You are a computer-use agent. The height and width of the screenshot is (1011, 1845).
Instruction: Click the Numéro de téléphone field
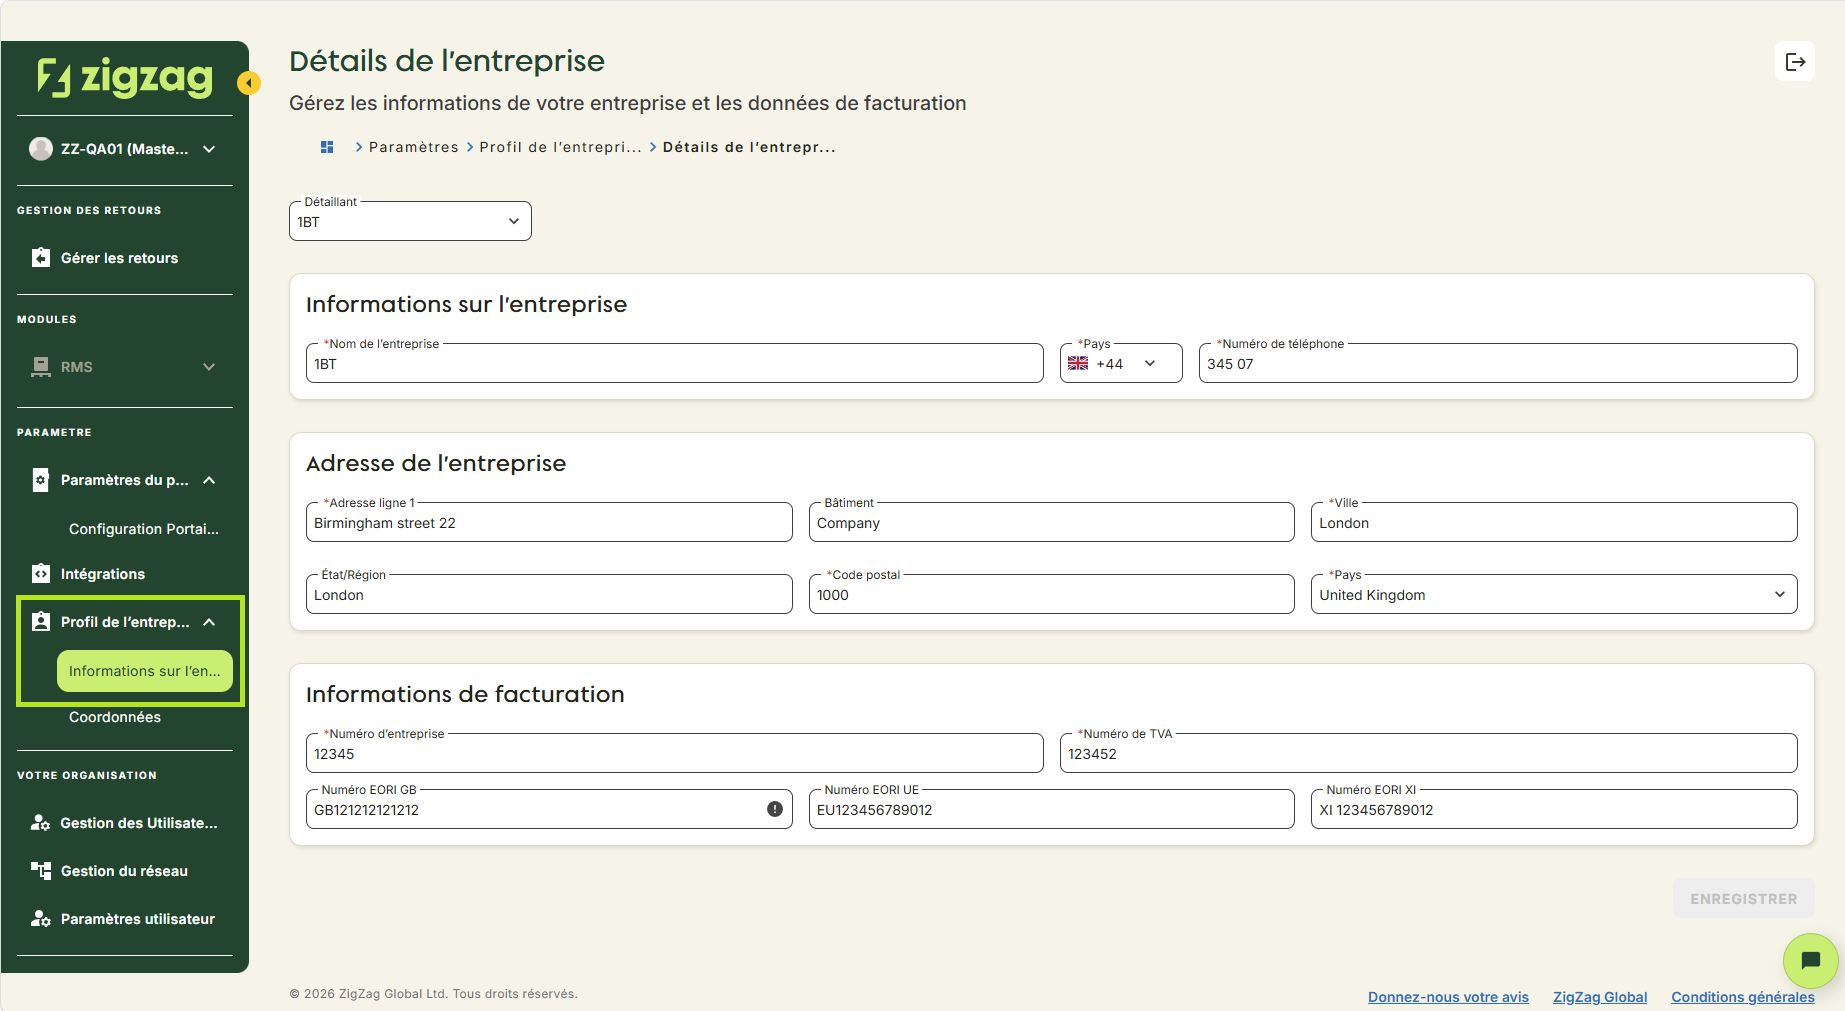[1498, 363]
